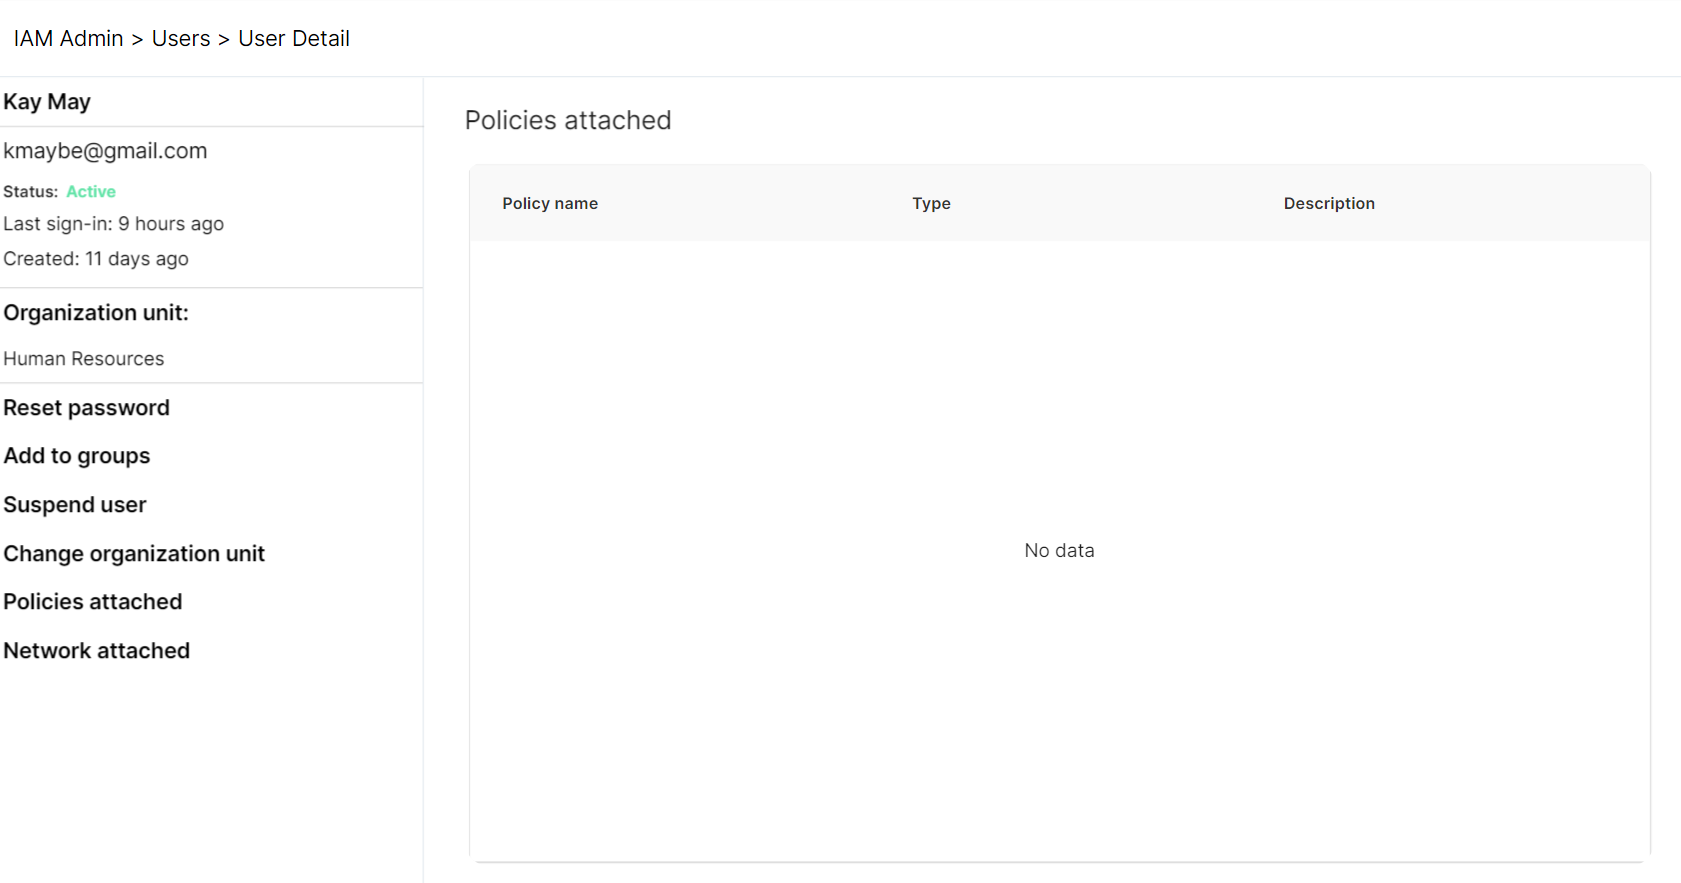Viewport: 1681px width, 883px height.
Task: Choose Add to groups option
Action: point(77,456)
